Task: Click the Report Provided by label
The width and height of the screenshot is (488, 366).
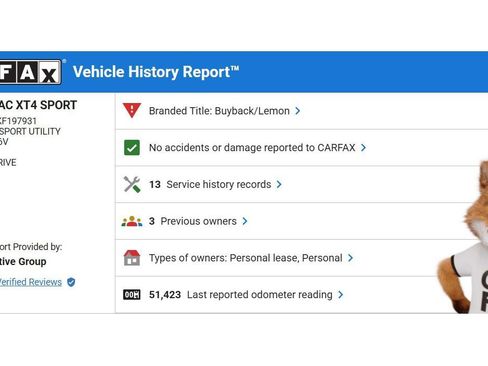Action: [31, 247]
